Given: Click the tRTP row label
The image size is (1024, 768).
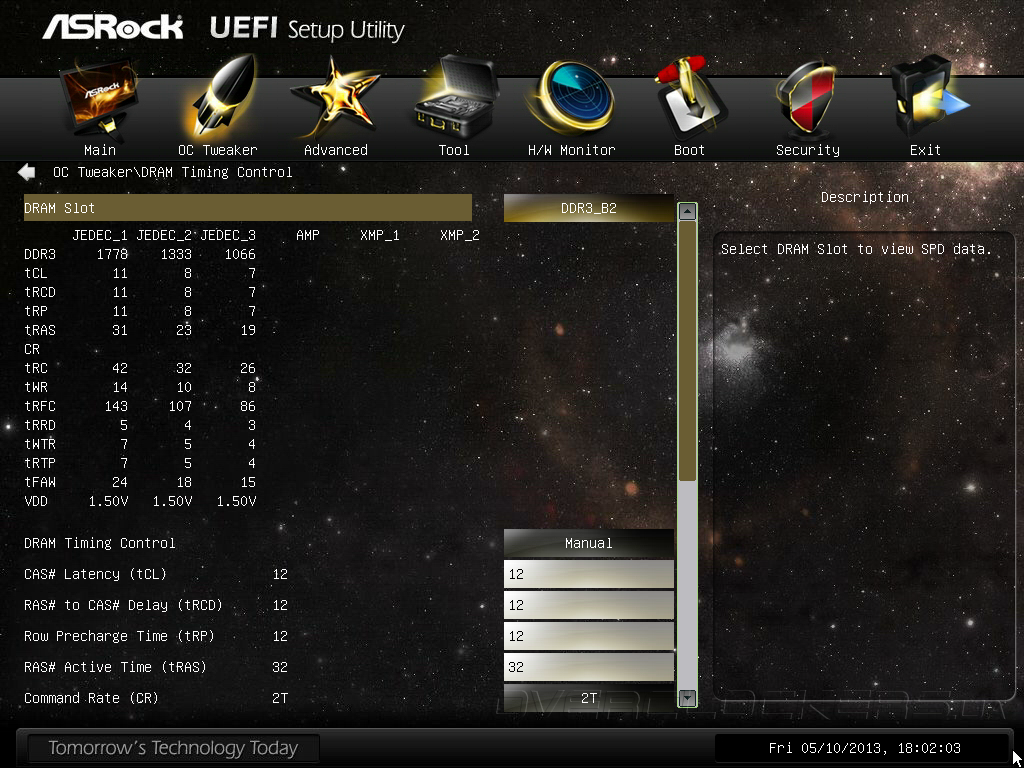Looking at the screenshot, I should coord(40,464).
